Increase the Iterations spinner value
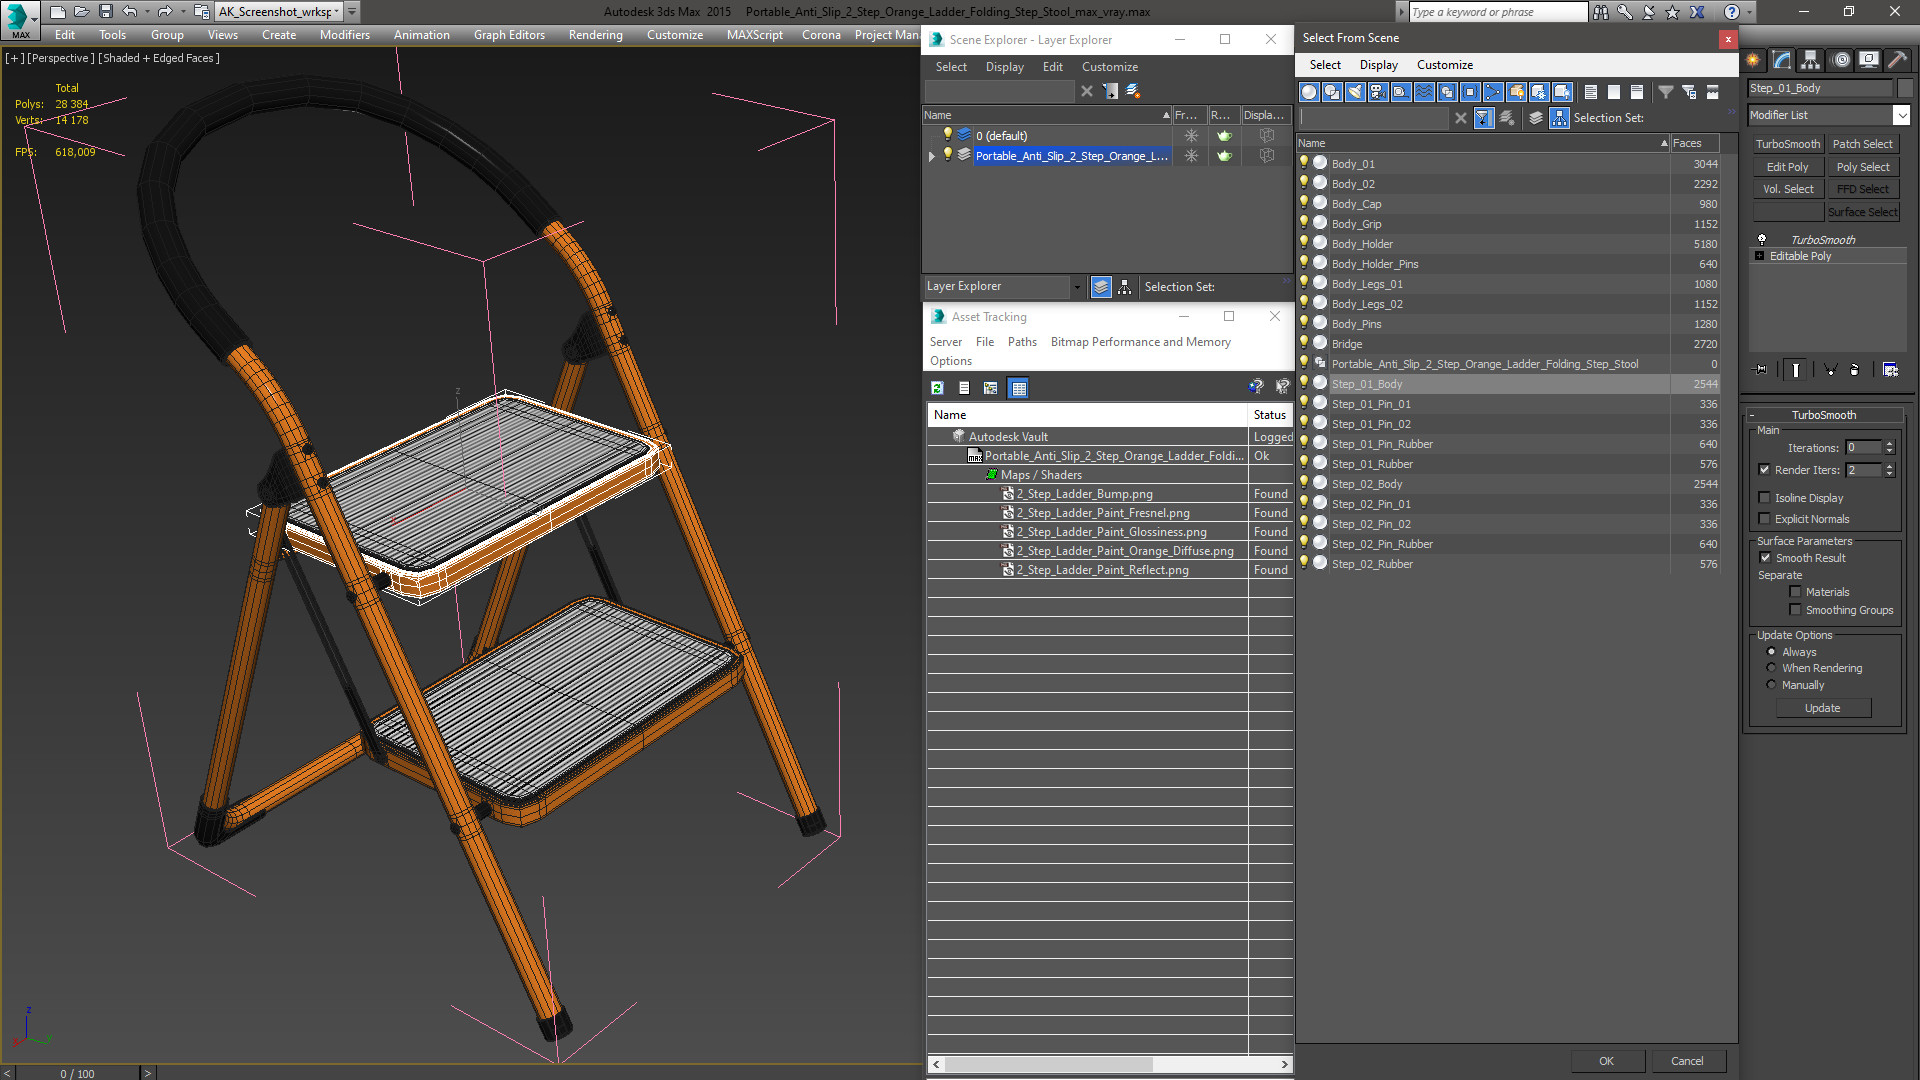Screen dimensions: 1920x1080 click(x=1889, y=444)
